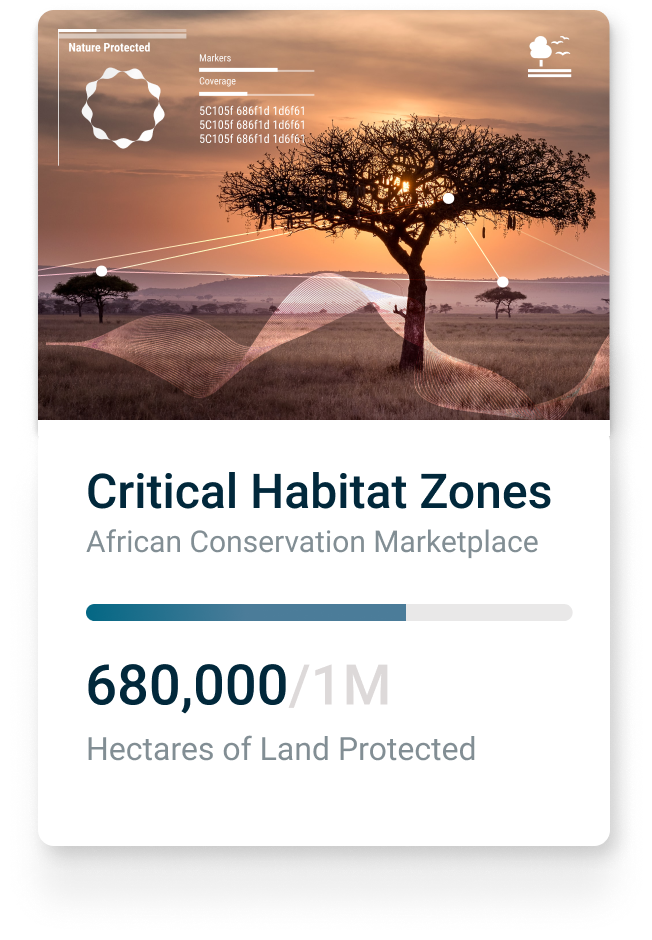Open the African Conservation Marketplace link
The width and height of the screenshot is (652, 940).
coord(312,542)
